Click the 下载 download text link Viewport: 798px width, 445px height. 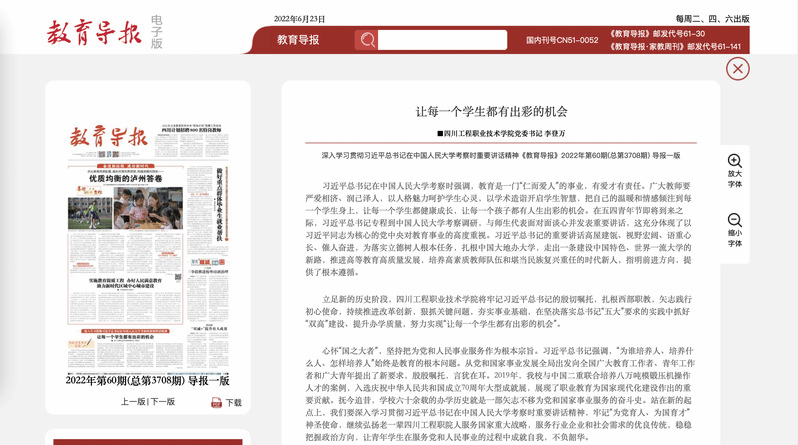(234, 402)
